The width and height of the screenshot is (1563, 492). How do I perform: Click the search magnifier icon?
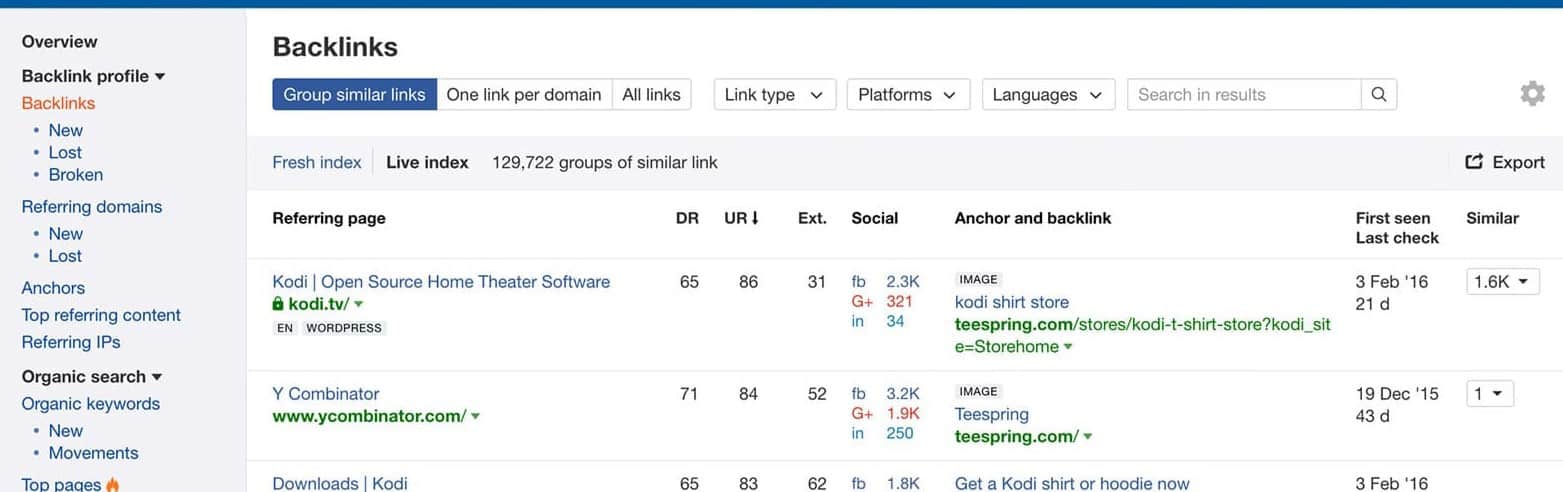click(1379, 95)
